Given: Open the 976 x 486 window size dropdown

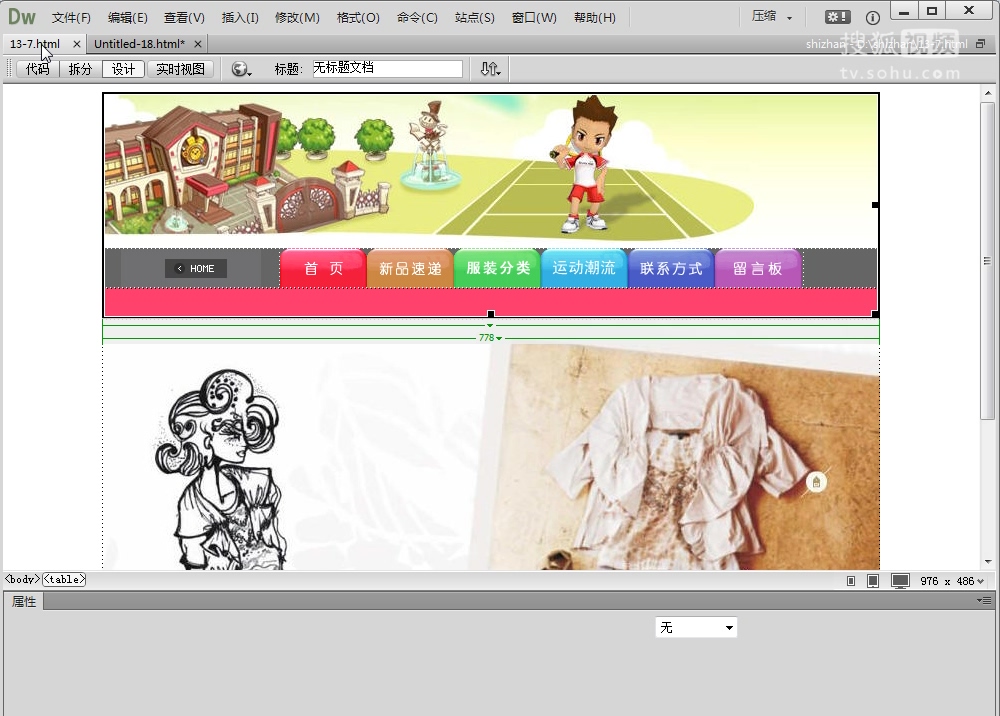Looking at the screenshot, I should 952,581.
